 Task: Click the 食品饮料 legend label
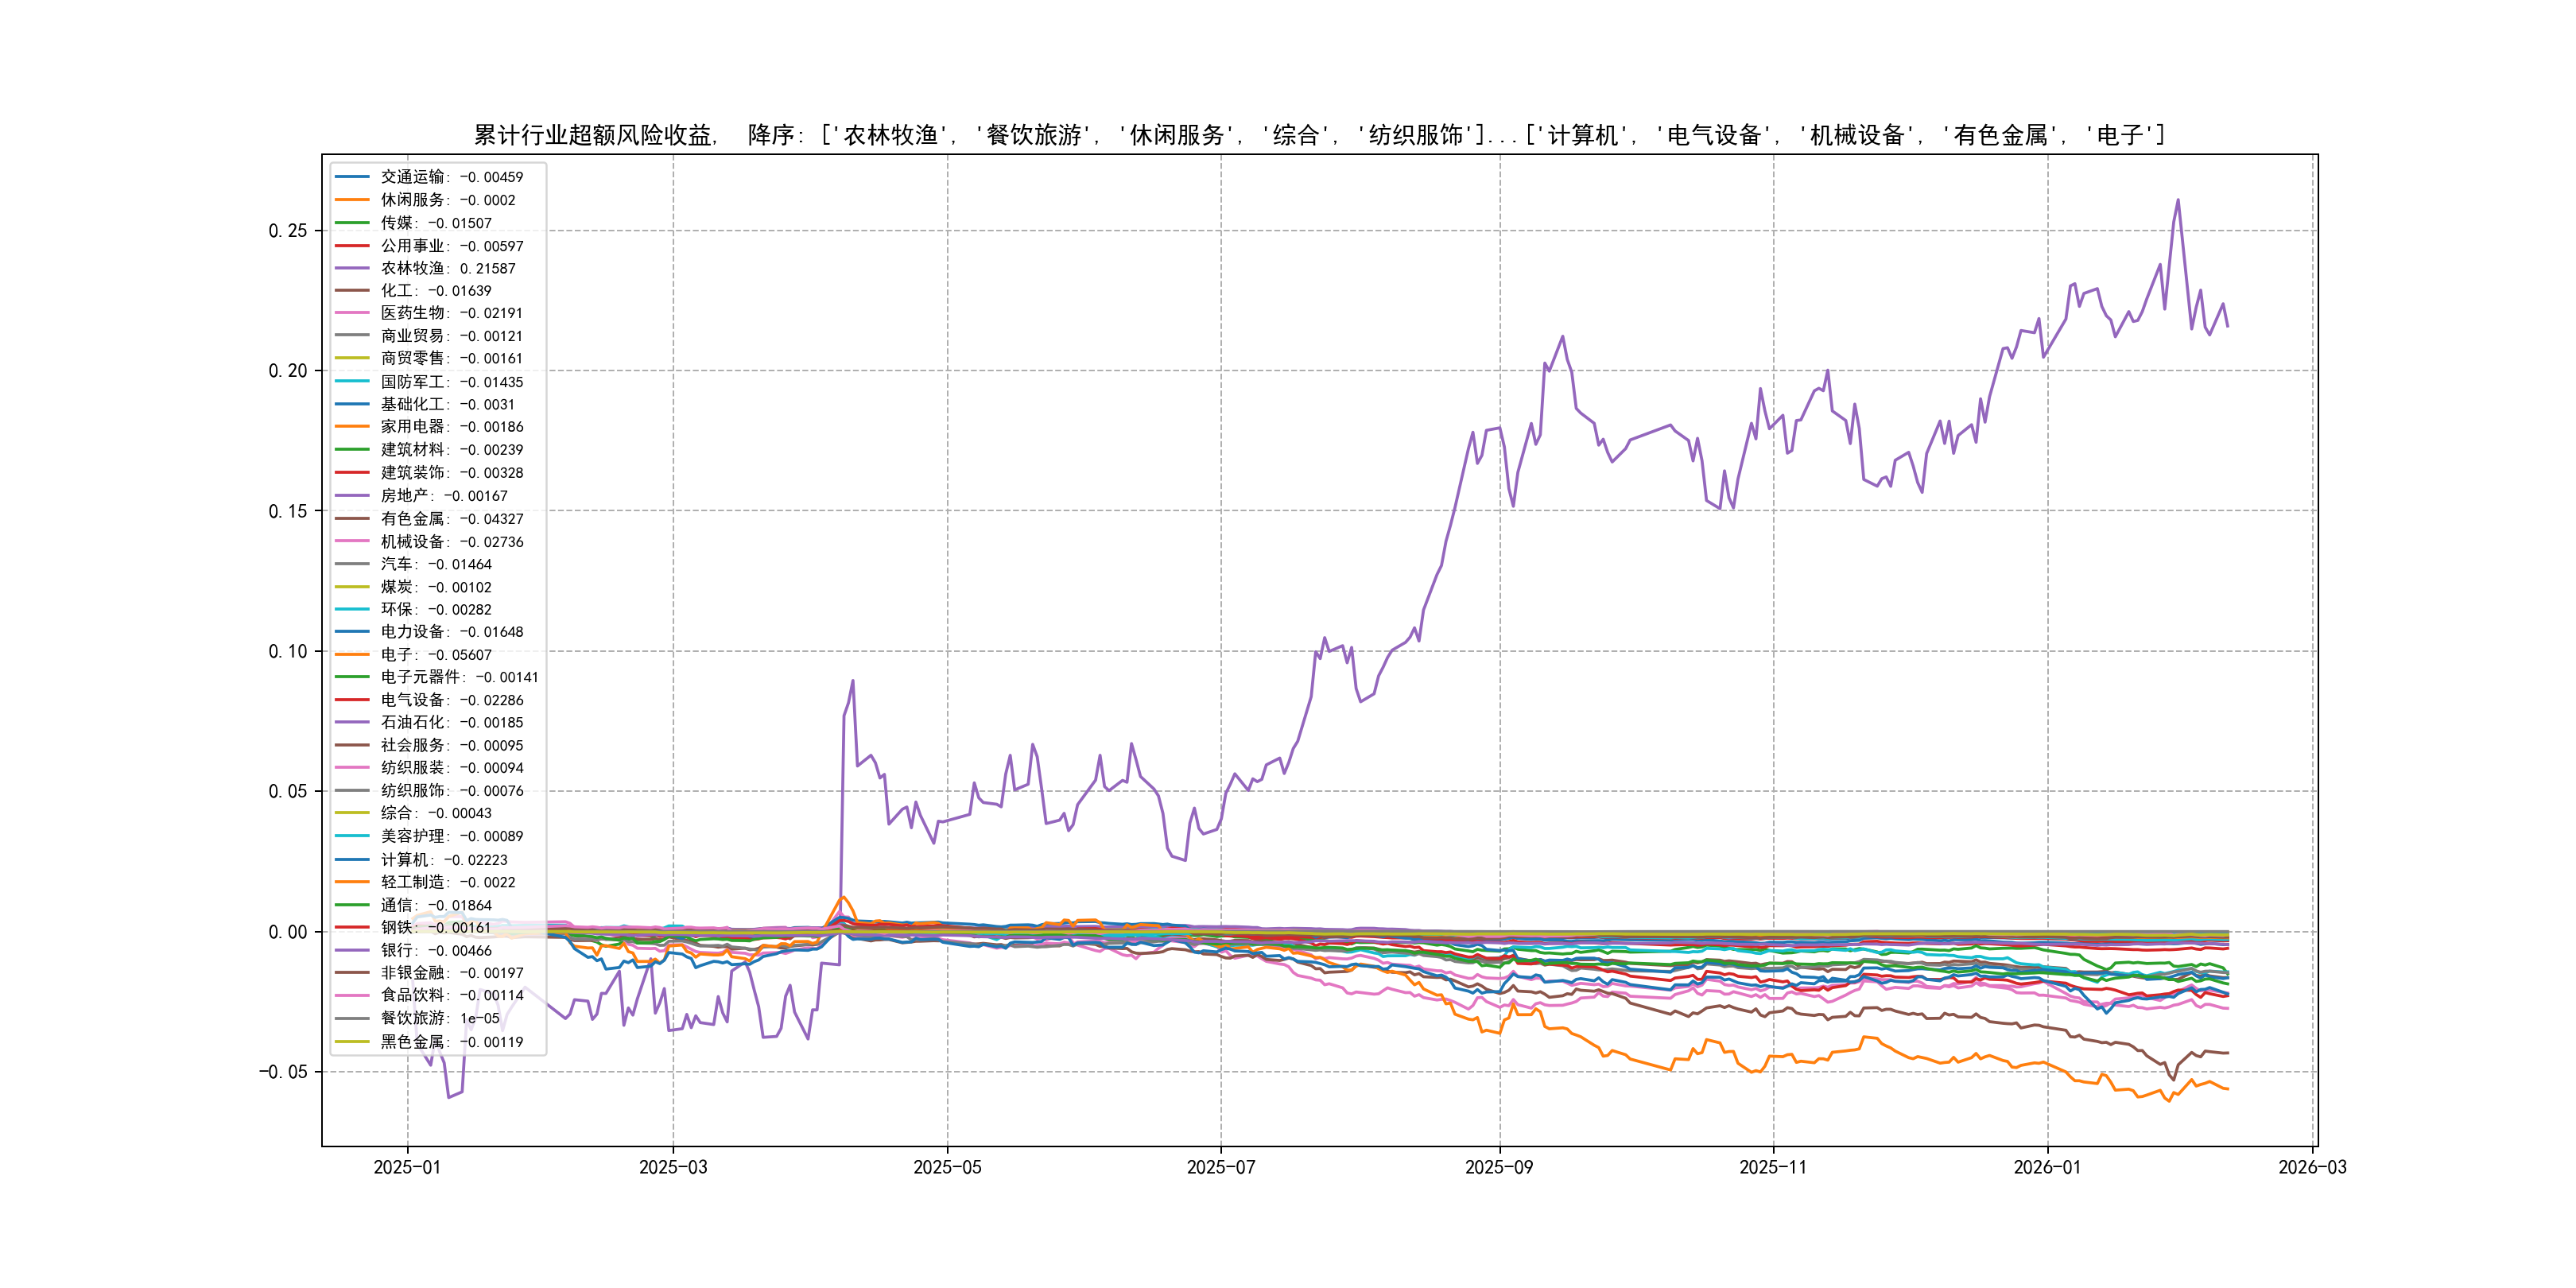pos(451,996)
